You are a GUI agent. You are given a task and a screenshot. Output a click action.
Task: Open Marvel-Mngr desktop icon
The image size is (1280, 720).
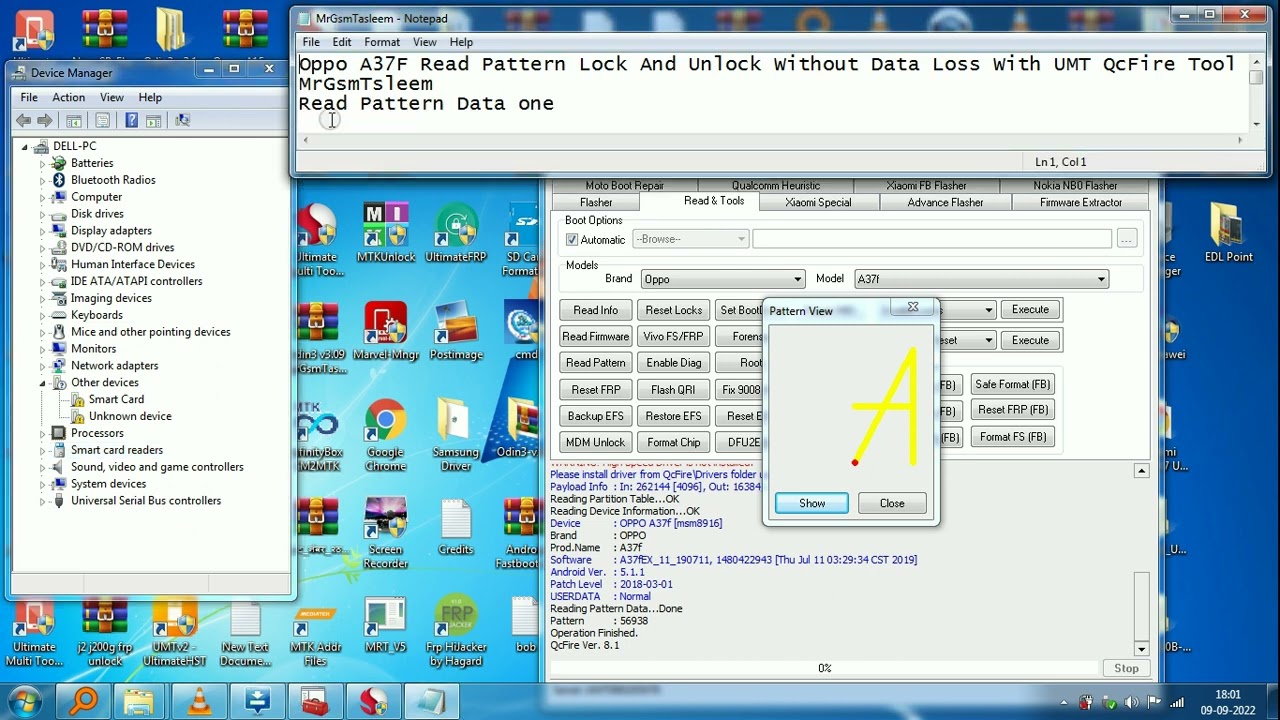coord(386,330)
